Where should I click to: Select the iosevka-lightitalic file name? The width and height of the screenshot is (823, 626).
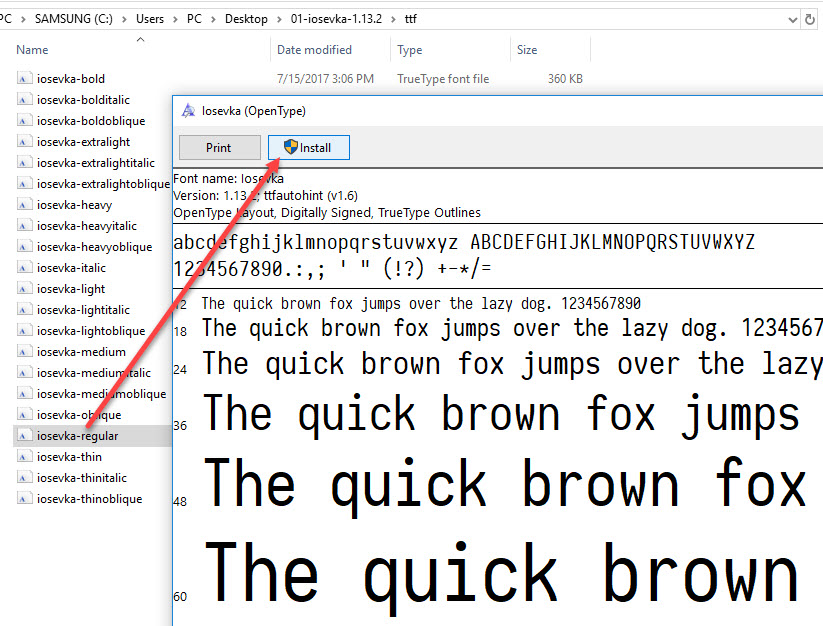[x=83, y=310]
